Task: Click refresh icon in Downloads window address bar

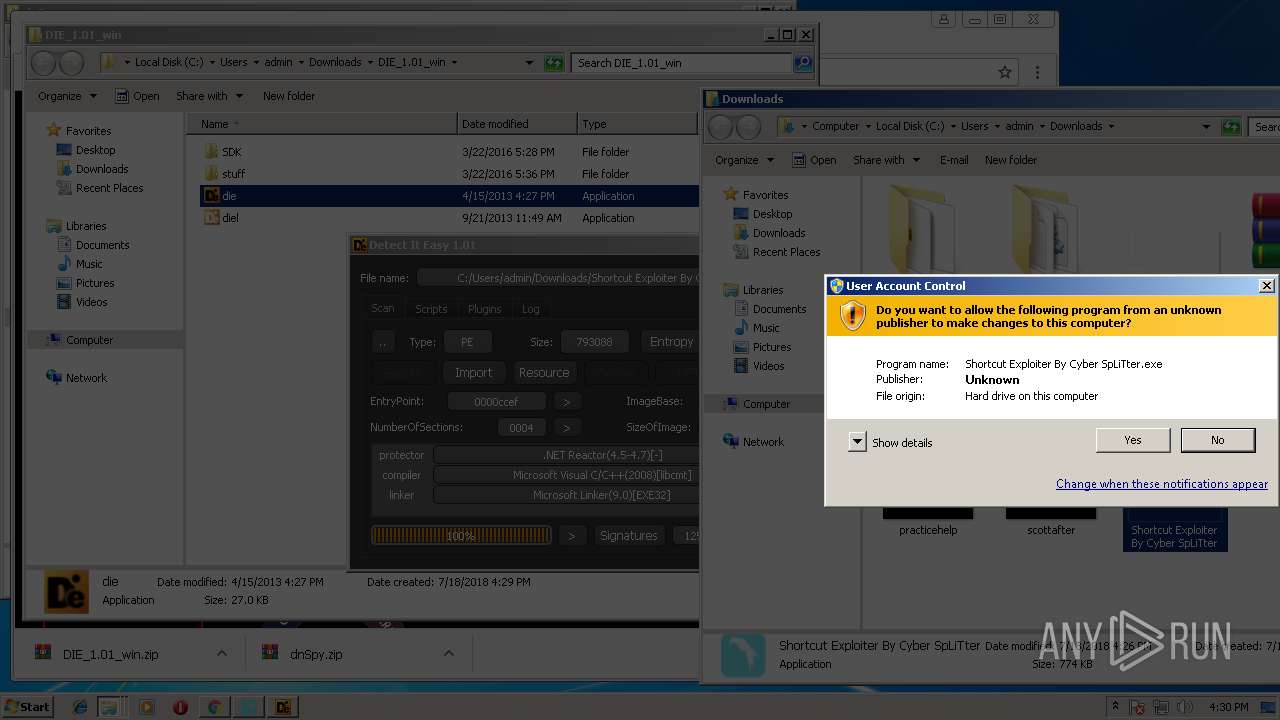Action: point(1232,126)
